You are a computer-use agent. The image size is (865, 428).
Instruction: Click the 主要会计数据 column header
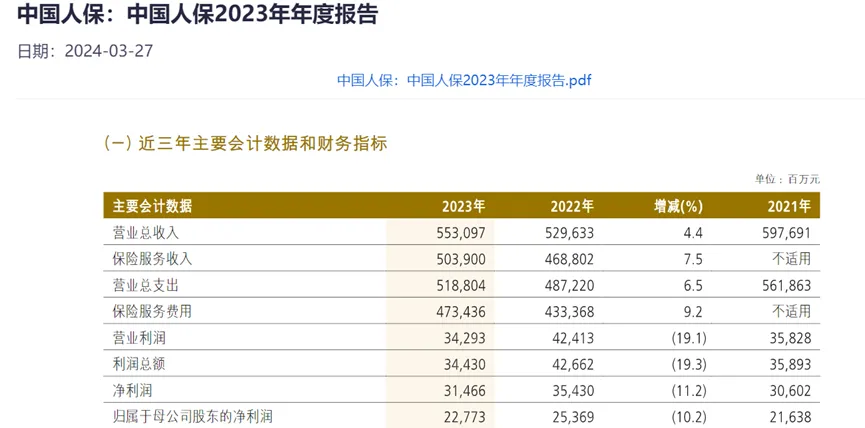pyautogui.click(x=152, y=206)
